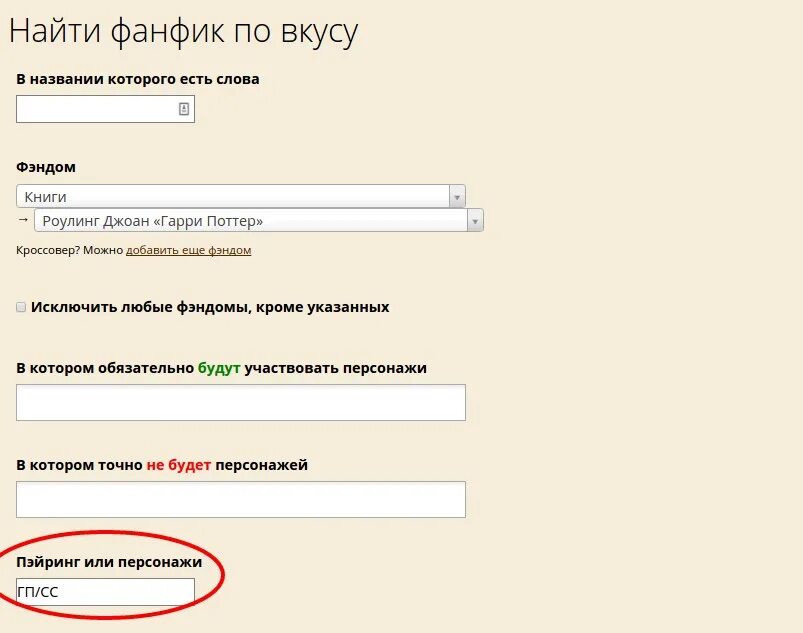Click the добавить еще фэндом link
The height and width of the screenshot is (633, 803).
coord(188,250)
